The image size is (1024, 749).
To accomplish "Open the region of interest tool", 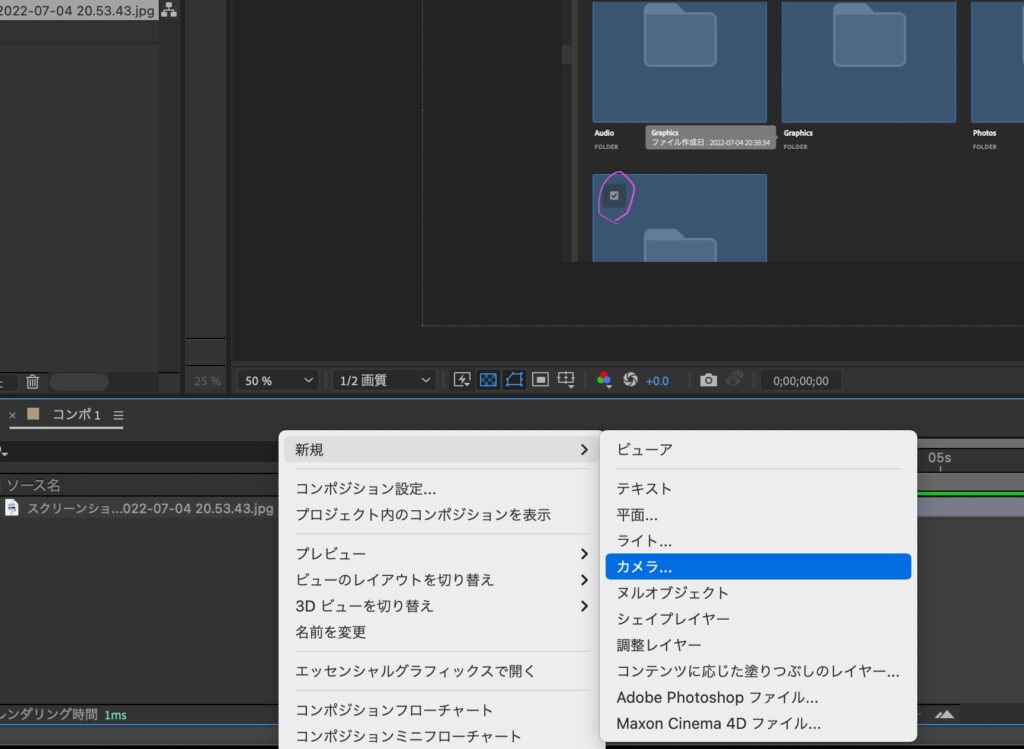I will (x=540, y=380).
